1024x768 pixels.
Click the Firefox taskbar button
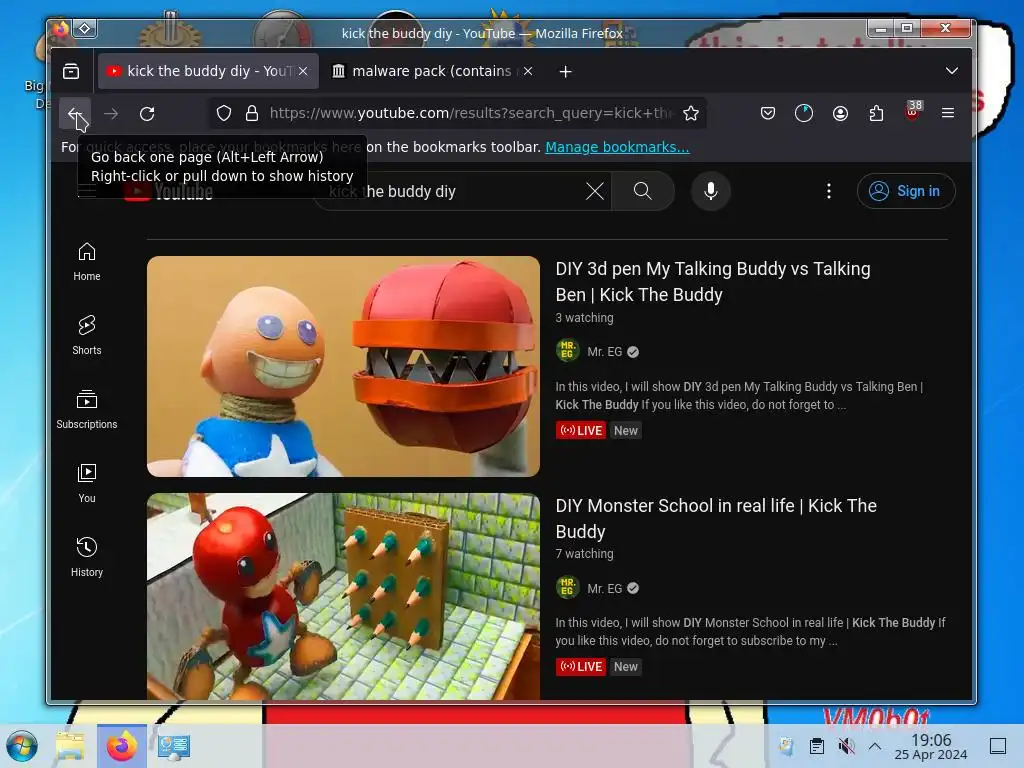click(121, 746)
